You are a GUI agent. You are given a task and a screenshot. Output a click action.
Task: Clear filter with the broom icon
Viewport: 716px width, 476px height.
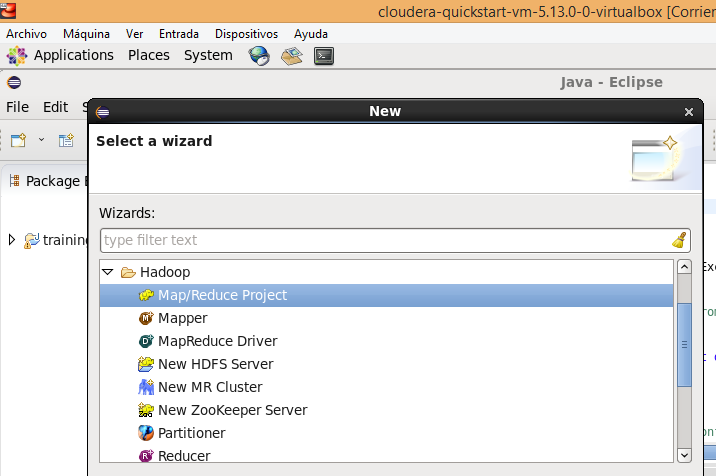point(679,240)
